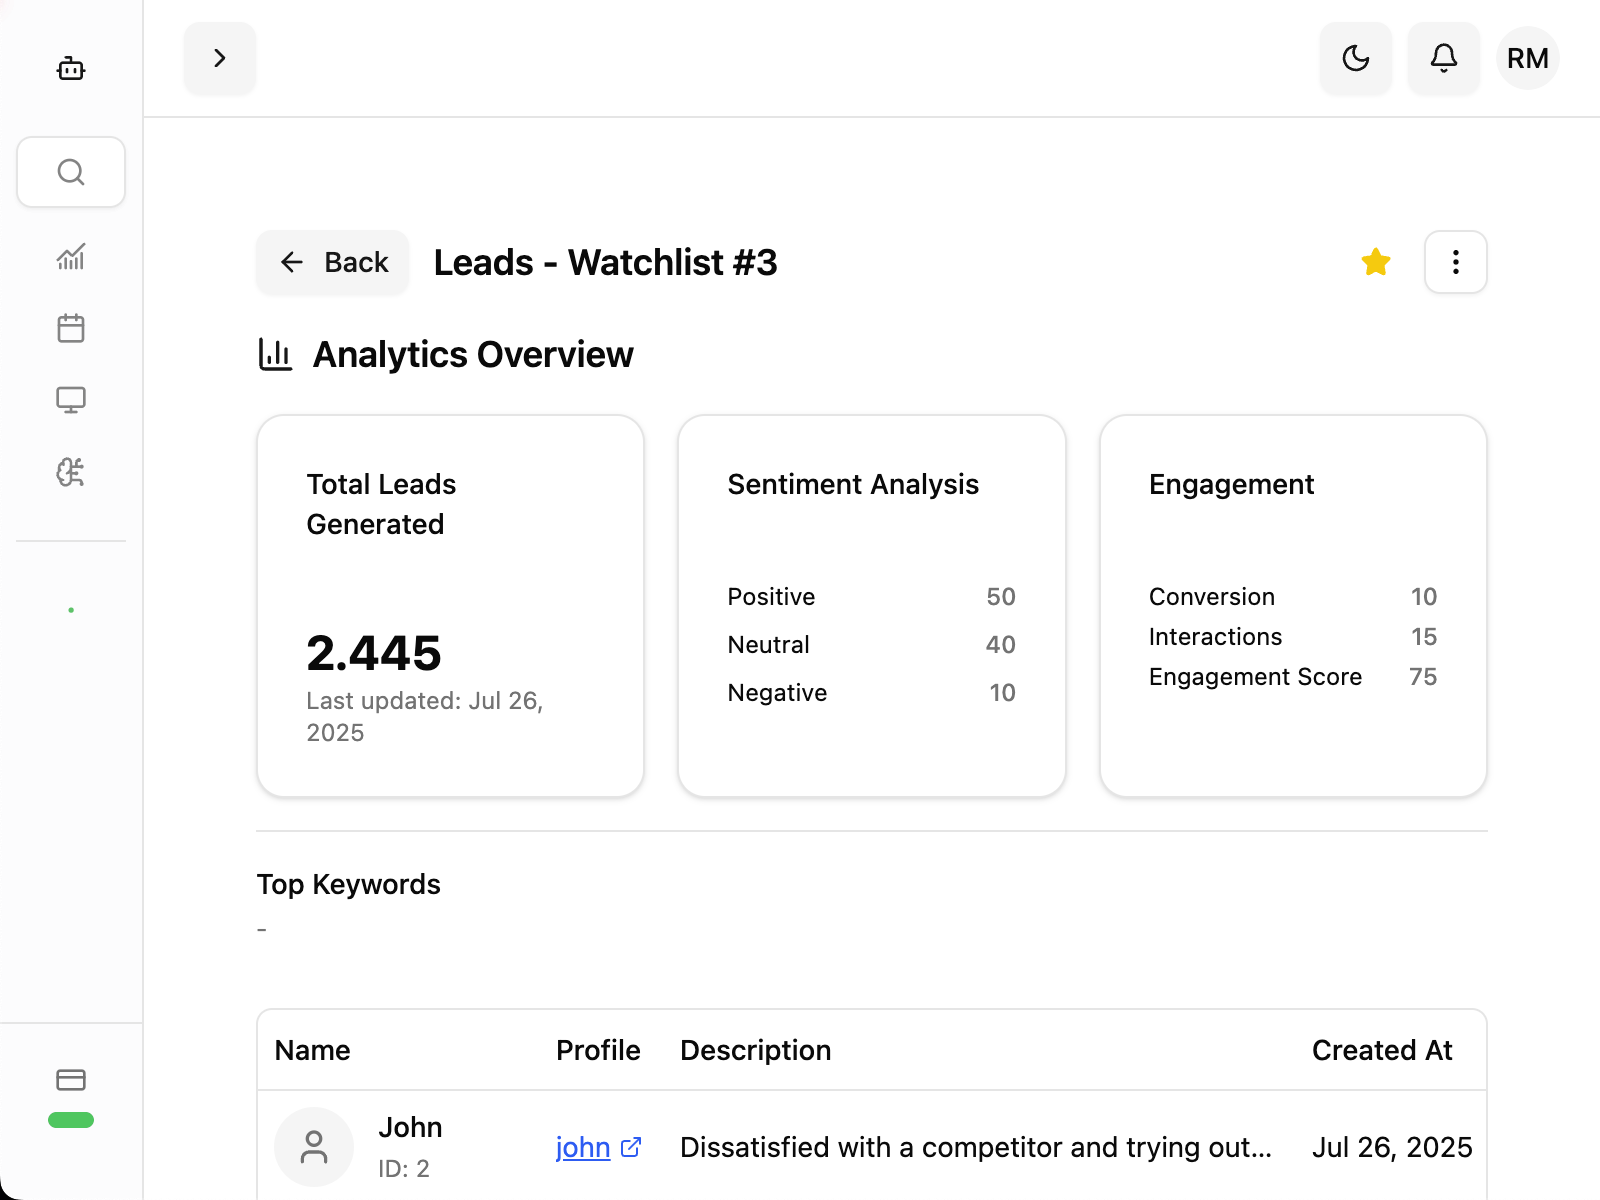Image resolution: width=1600 pixels, height=1200 pixels.
Task: Toggle dark mode with the moon icon
Action: pyautogui.click(x=1355, y=58)
